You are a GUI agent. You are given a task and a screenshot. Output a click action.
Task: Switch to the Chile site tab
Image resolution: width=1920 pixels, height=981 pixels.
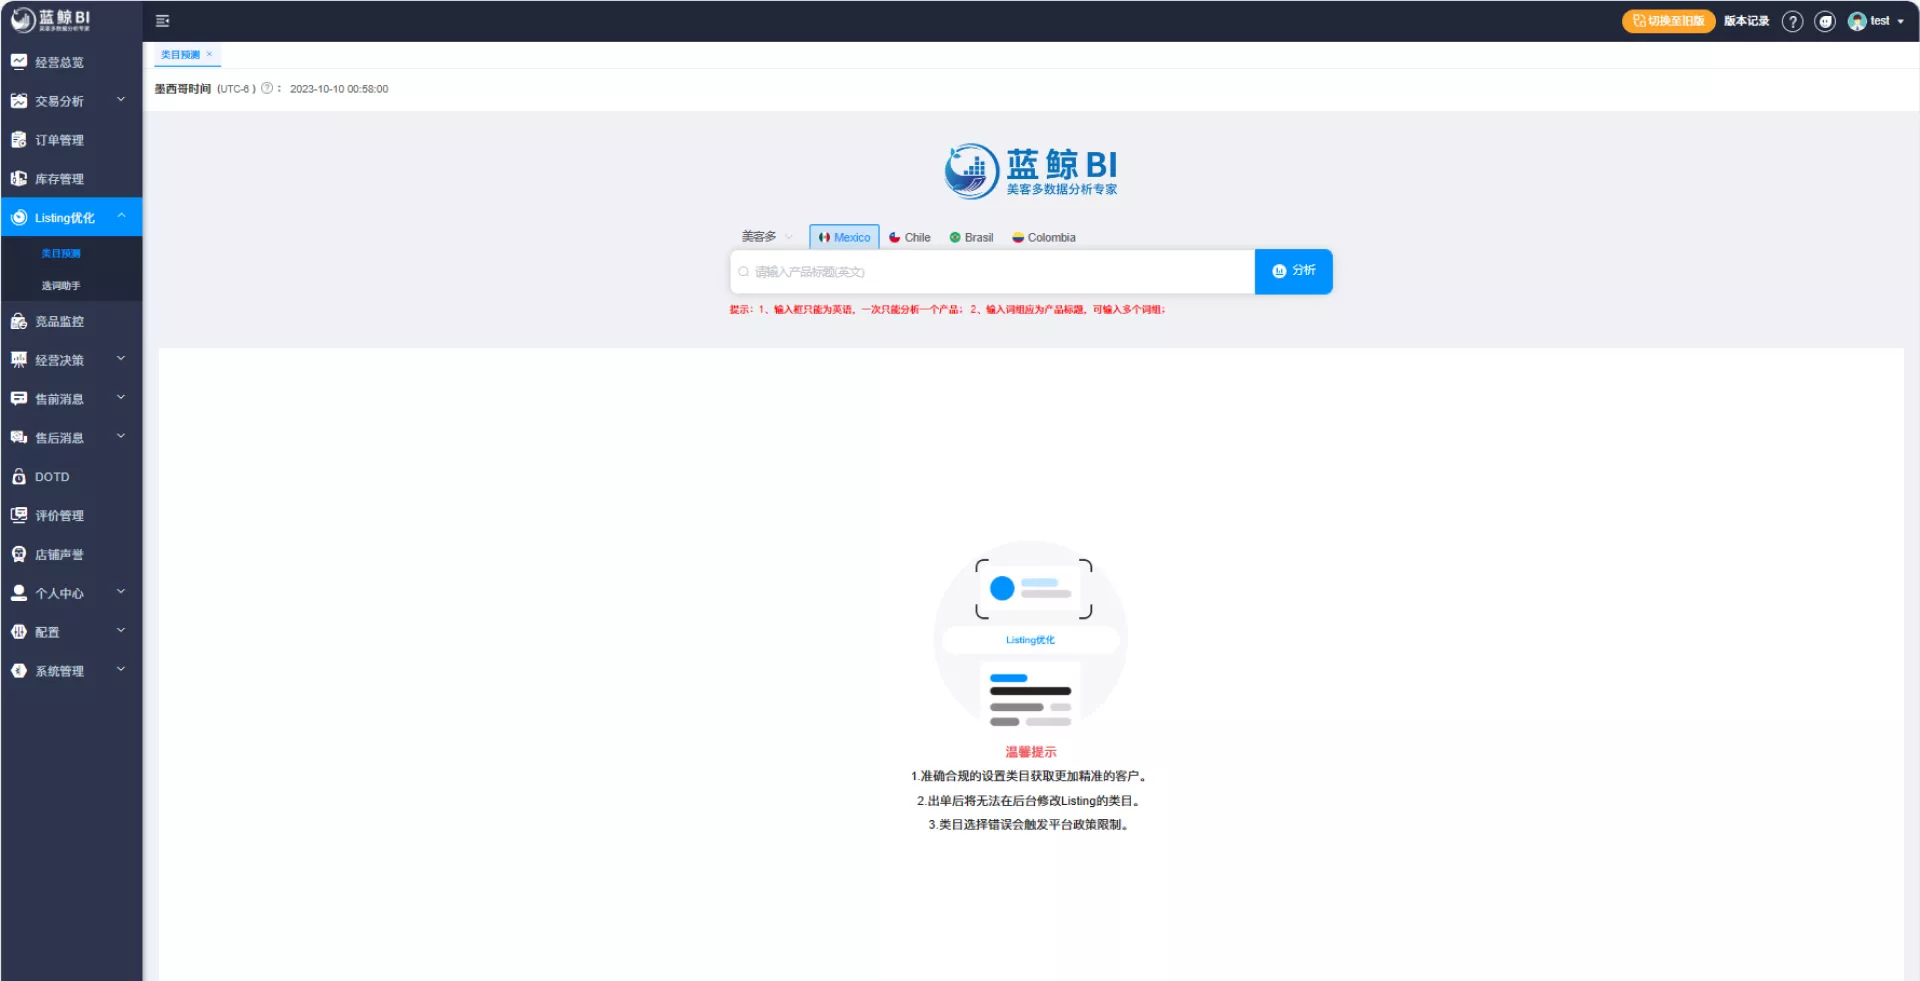click(x=910, y=238)
